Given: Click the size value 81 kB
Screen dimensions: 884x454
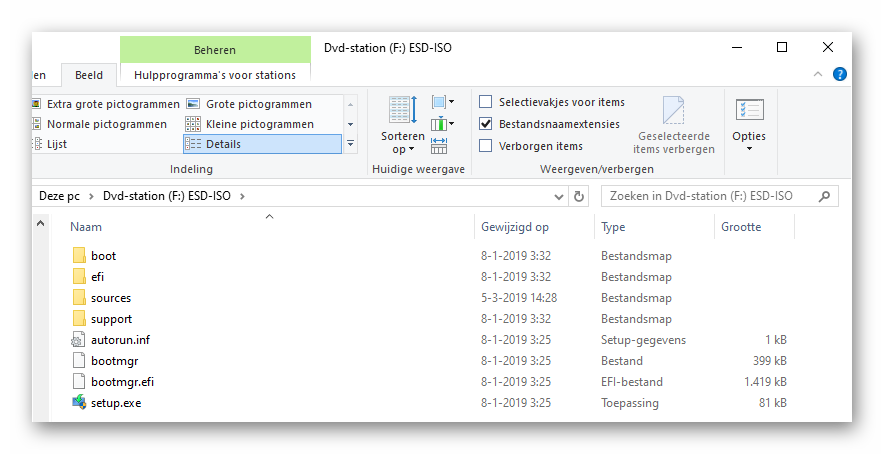Looking at the screenshot, I should [x=772, y=403].
